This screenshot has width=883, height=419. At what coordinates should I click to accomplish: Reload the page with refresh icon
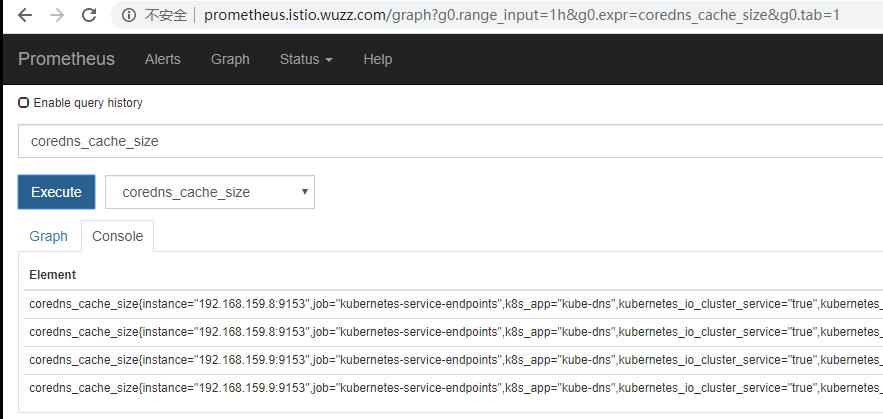[89, 15]
